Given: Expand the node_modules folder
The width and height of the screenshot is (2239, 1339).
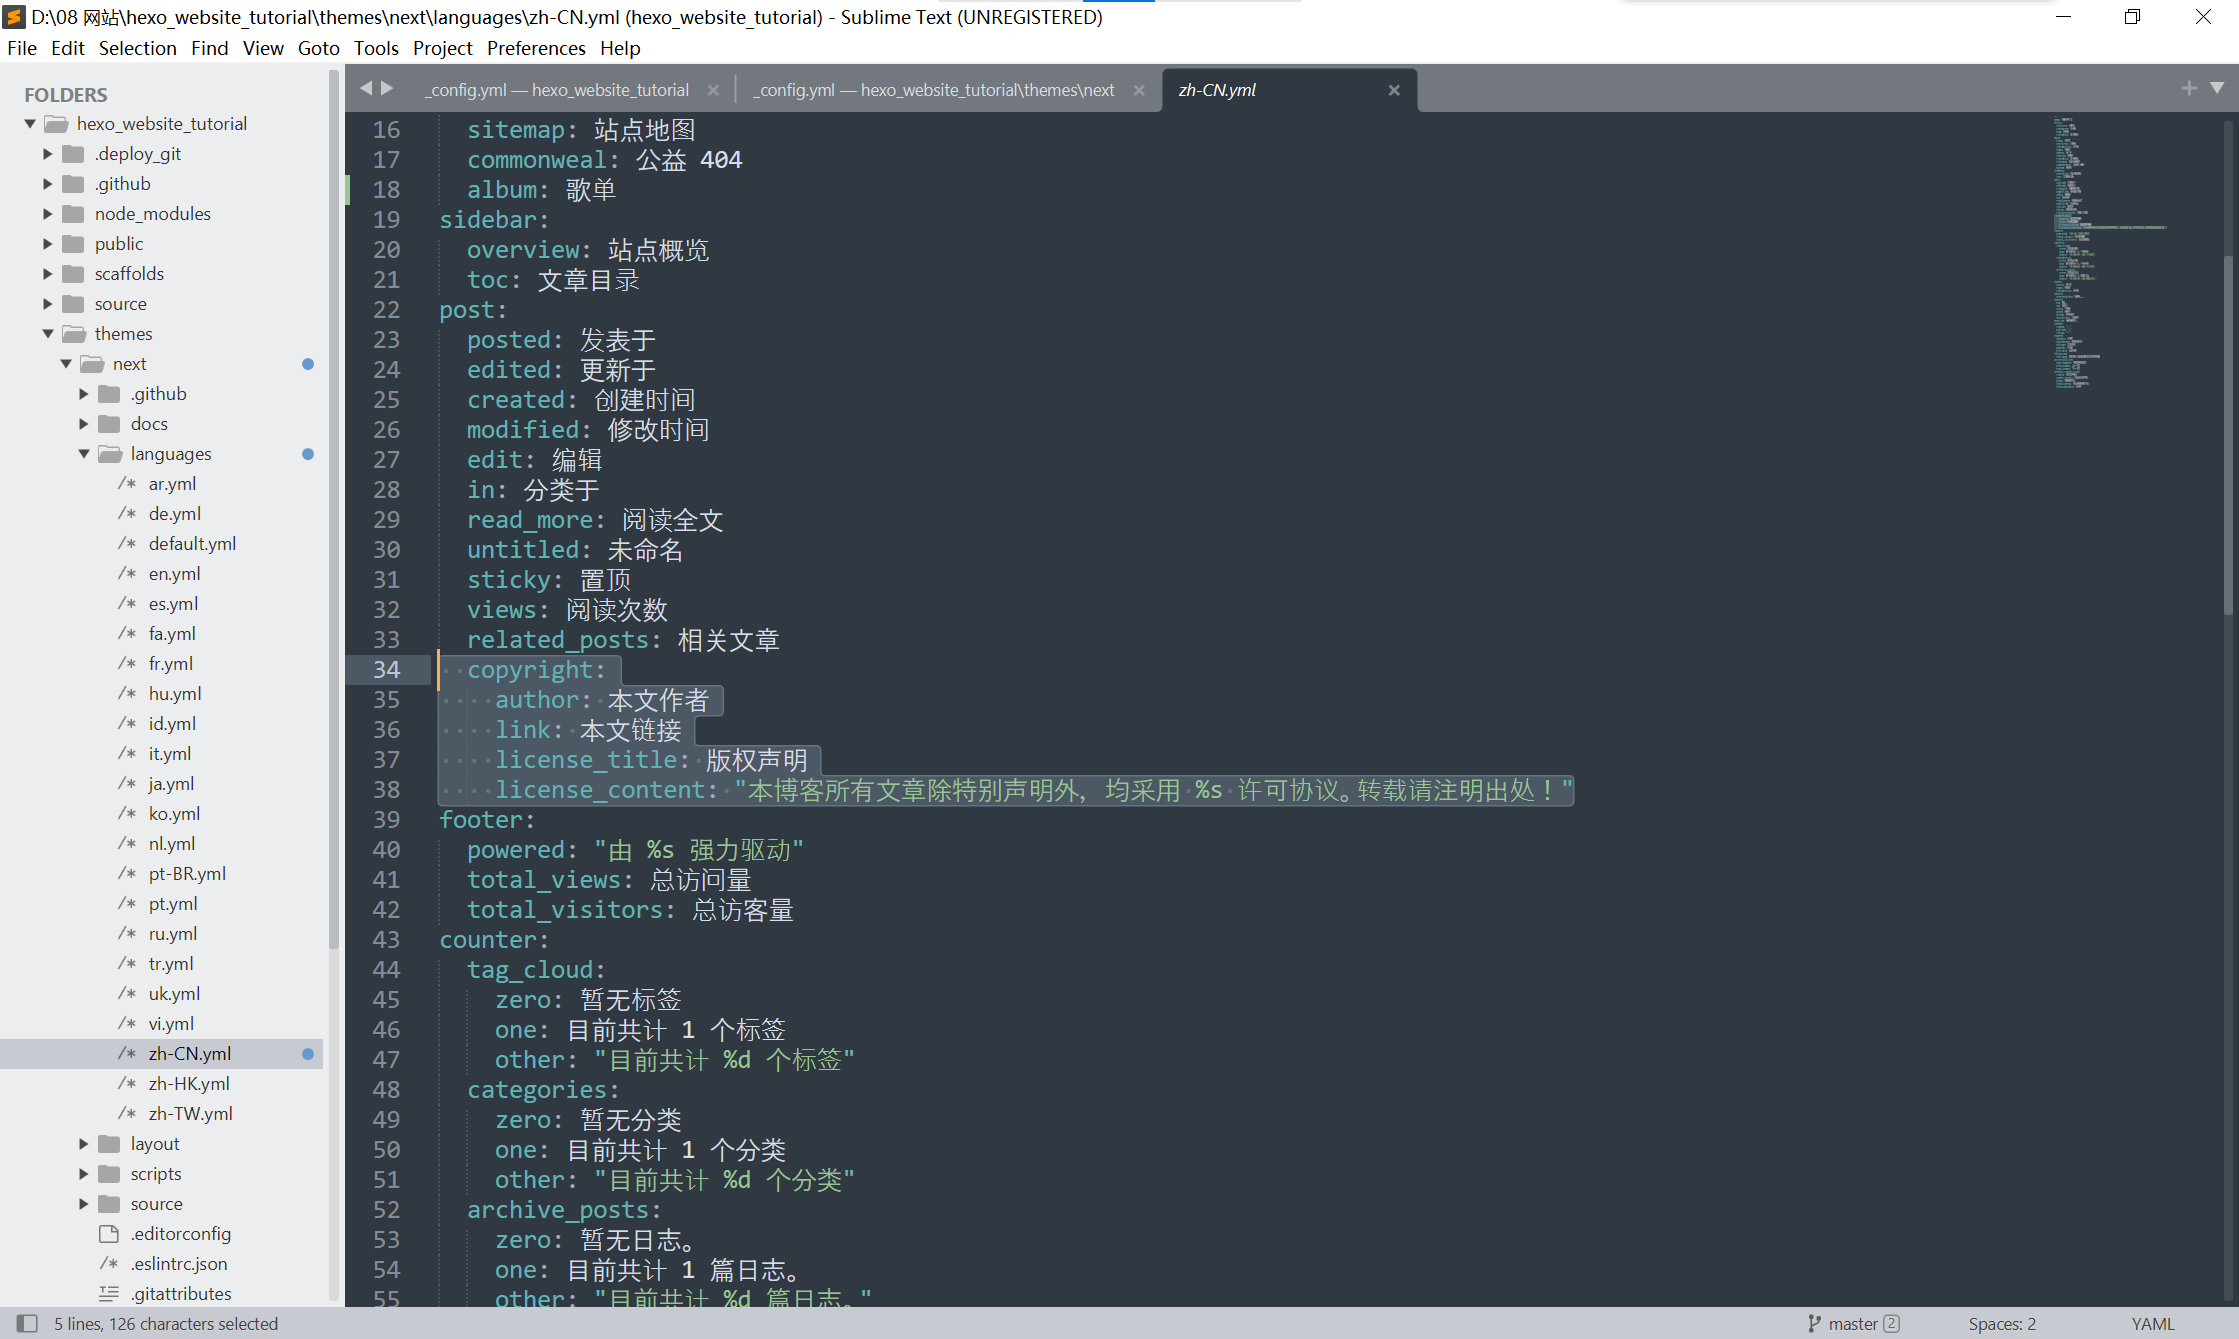Looking at the screenshot, I should pyautogui.click(x=47, y=214).
